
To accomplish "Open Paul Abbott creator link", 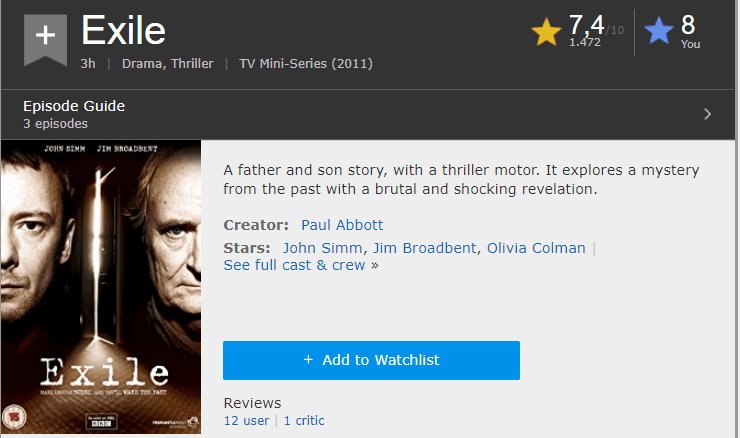I will pyautogui.click(x=340, y=225).
